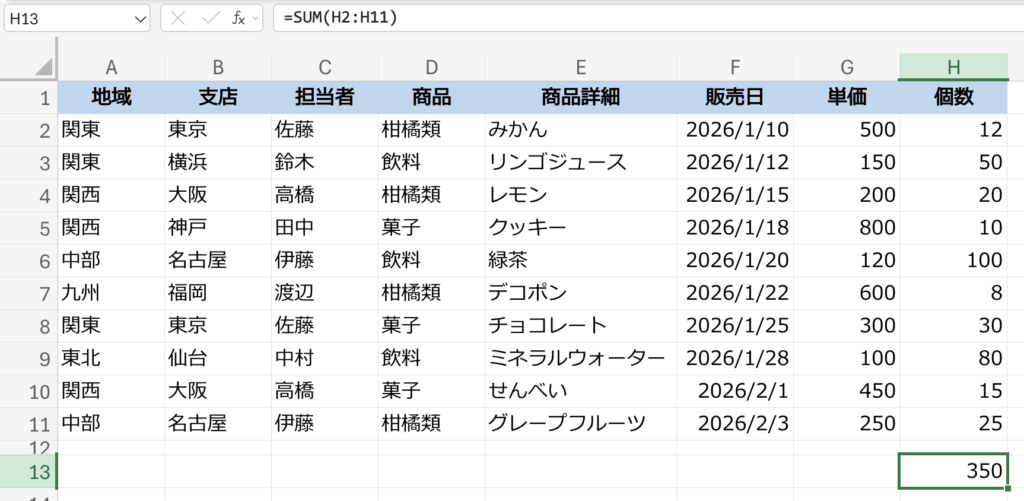This screenshot has width=1024, height=501.
Task: Click the 販売日 header cell
Action: 734,98
